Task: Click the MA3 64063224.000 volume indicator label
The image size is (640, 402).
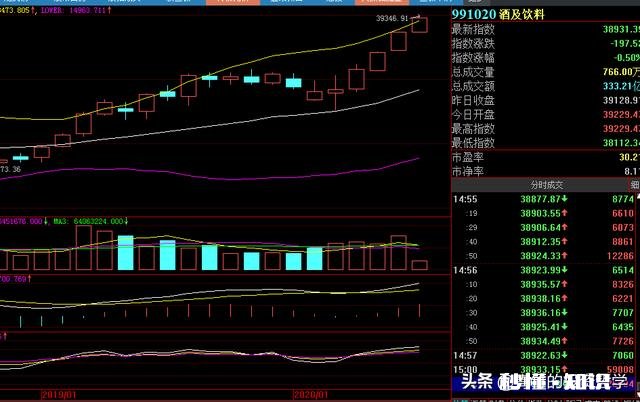Action: pyautogui.click(x=91, y=221)
